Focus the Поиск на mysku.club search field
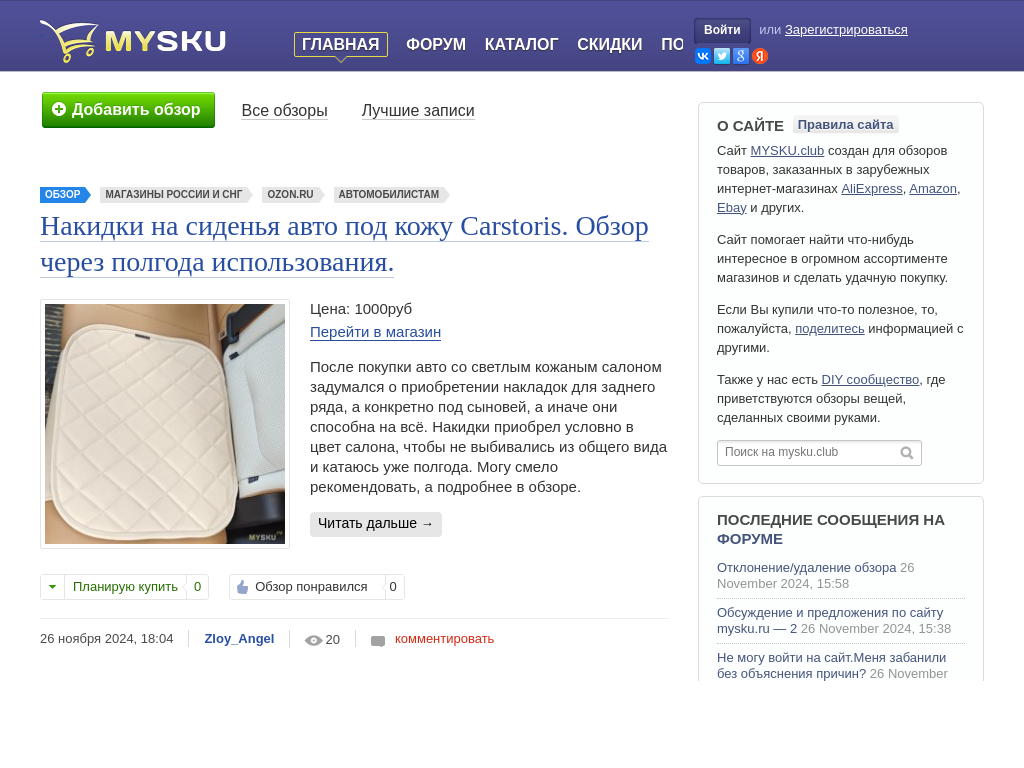This screenshot has height=768, width=1024. 819,453
